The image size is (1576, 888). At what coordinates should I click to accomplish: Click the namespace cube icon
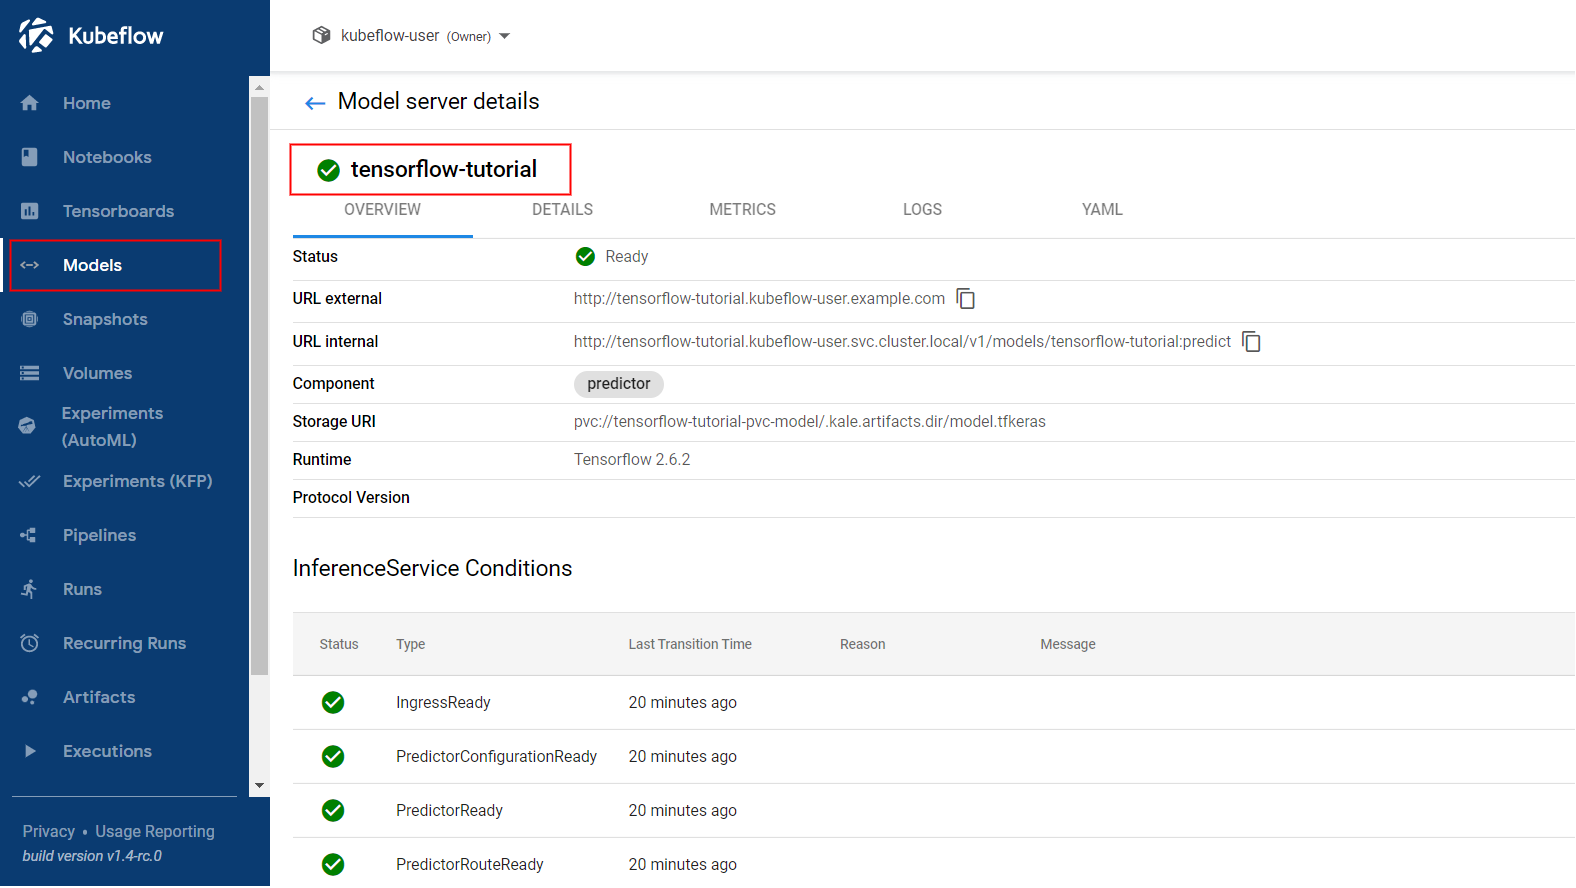[x=321, y=35]
